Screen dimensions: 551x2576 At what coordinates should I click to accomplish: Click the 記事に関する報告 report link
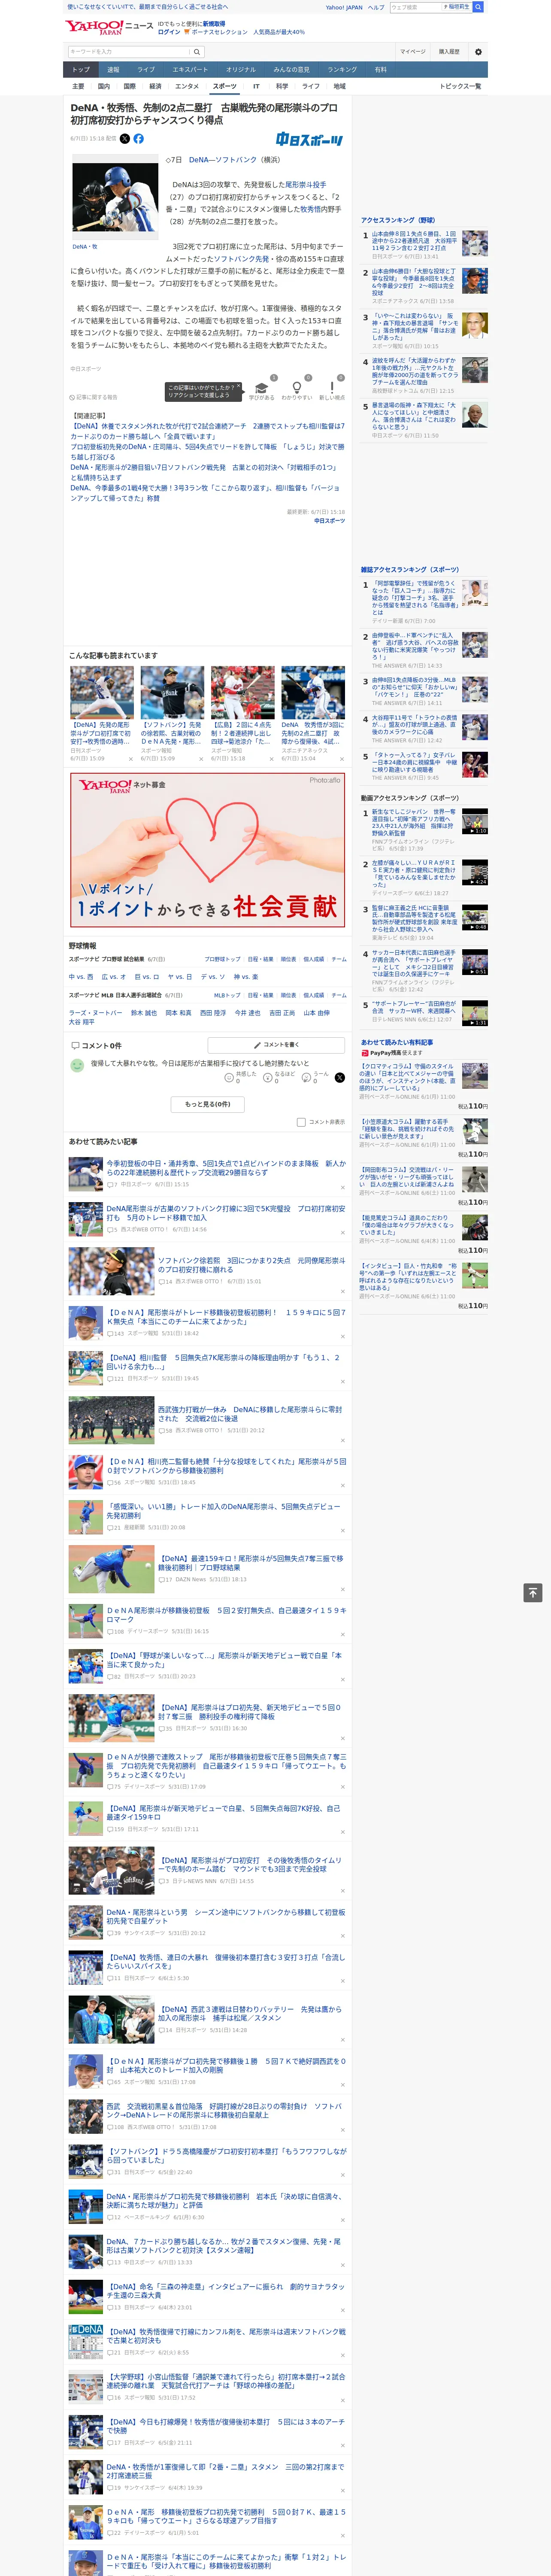pos(94,397)
